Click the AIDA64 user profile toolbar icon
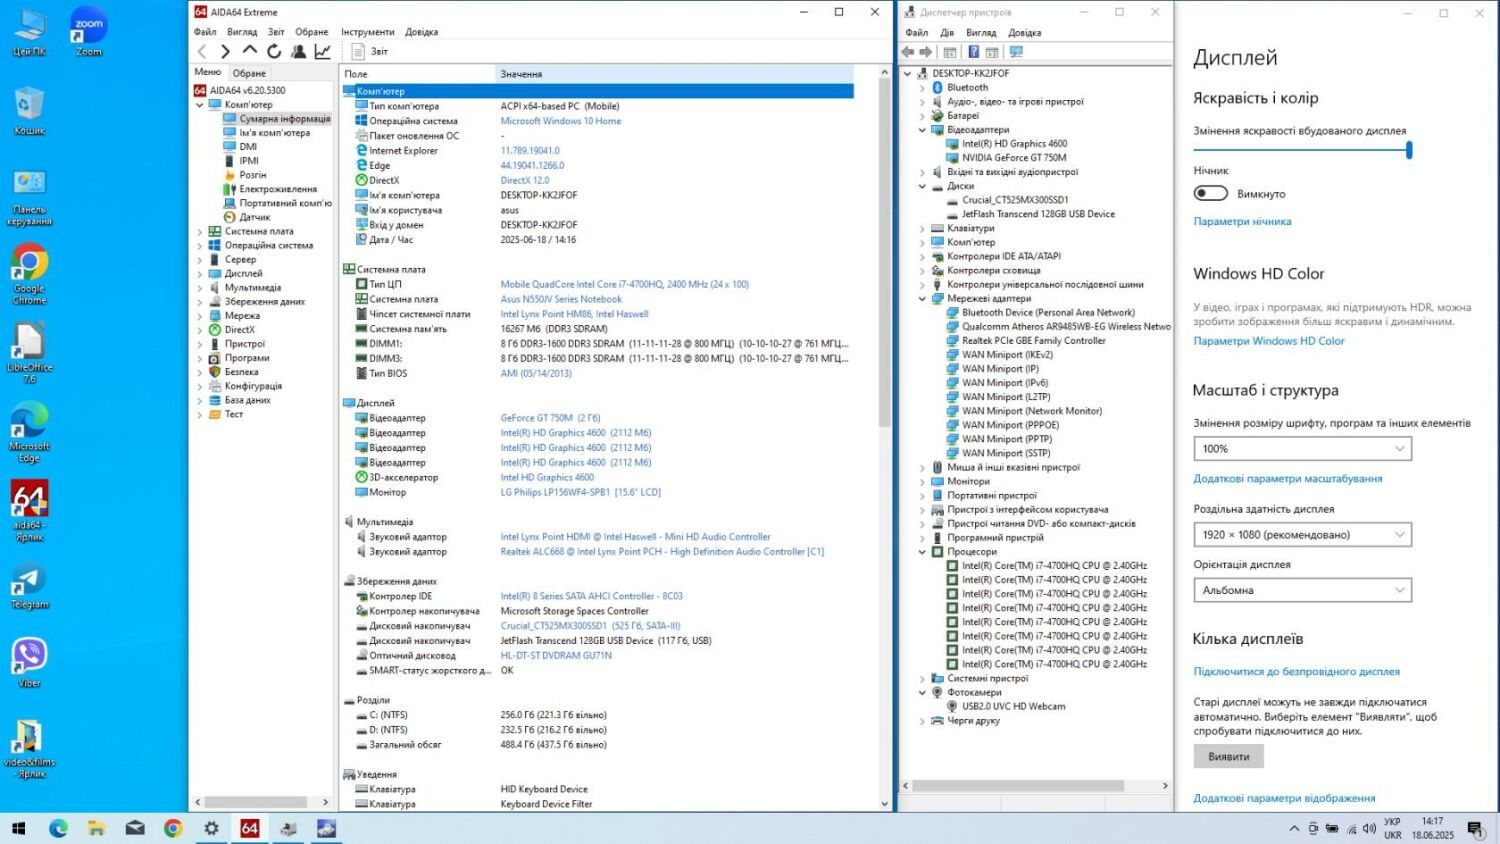 coord(298,51)
